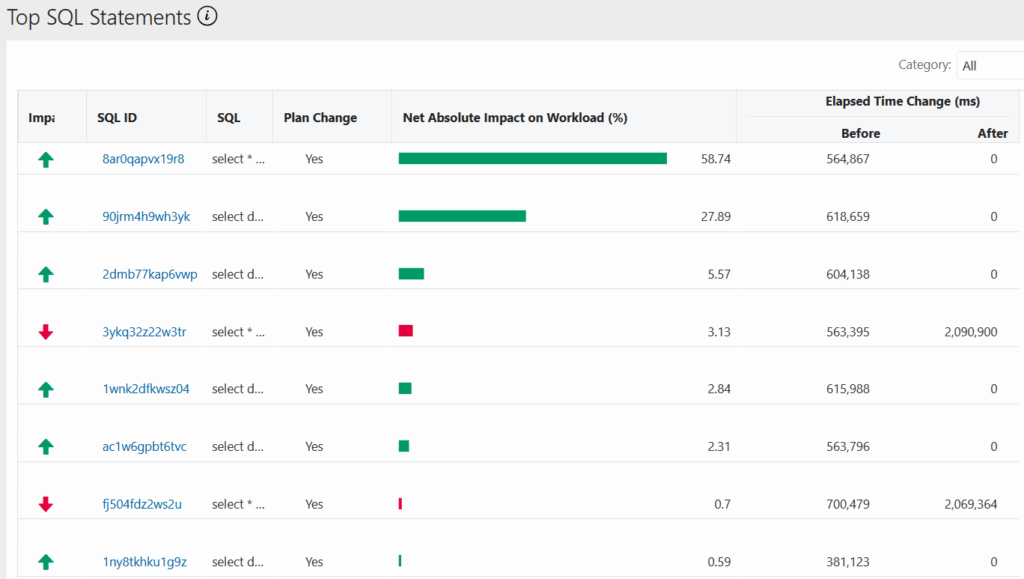Open SQL ID link 3ykq32z22w3tr
This screenshot has width=1024, height=579.
pyautogui.click(x=143, y=332)
